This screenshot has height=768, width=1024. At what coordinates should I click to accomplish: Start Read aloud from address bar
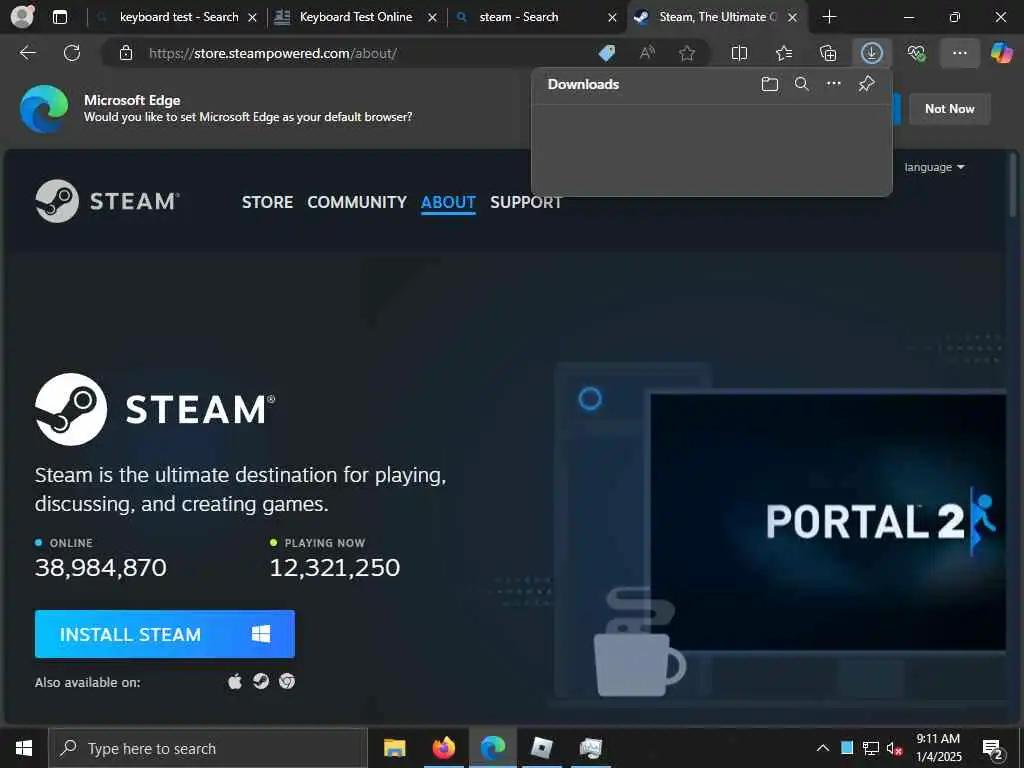pyautogui.click(x=647, y=53)
